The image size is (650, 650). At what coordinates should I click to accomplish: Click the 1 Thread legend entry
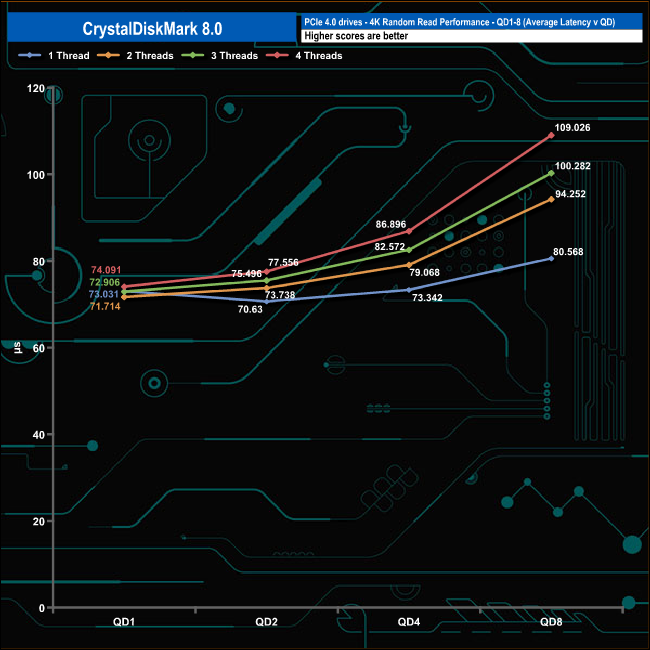[54, 56]
